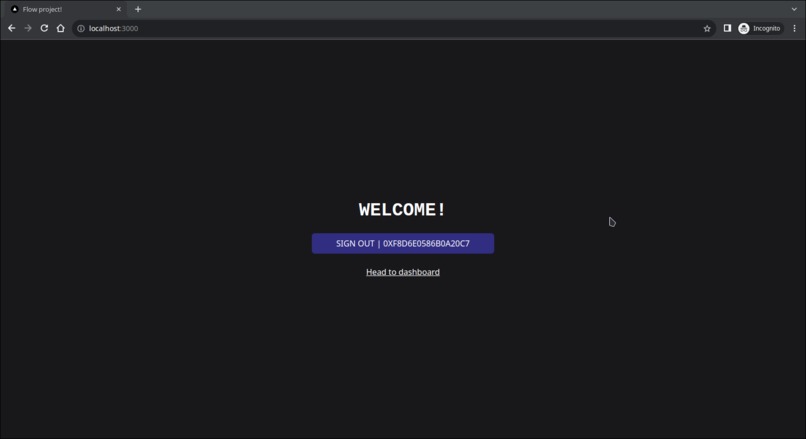Screen dimensions: 806x439
Task: Open the Chrome three-dot menu
Action: (x=794, y=28)
